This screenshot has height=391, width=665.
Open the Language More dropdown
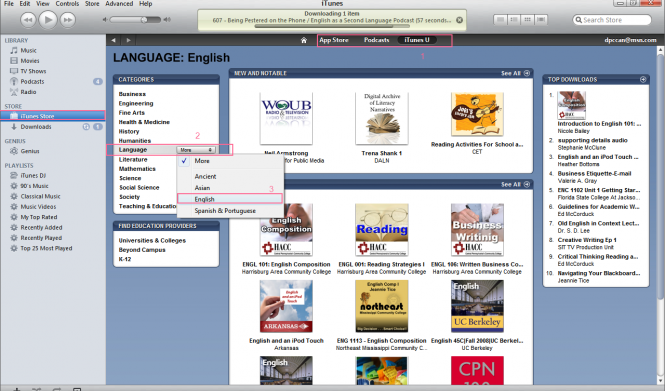tap(196, 150)
